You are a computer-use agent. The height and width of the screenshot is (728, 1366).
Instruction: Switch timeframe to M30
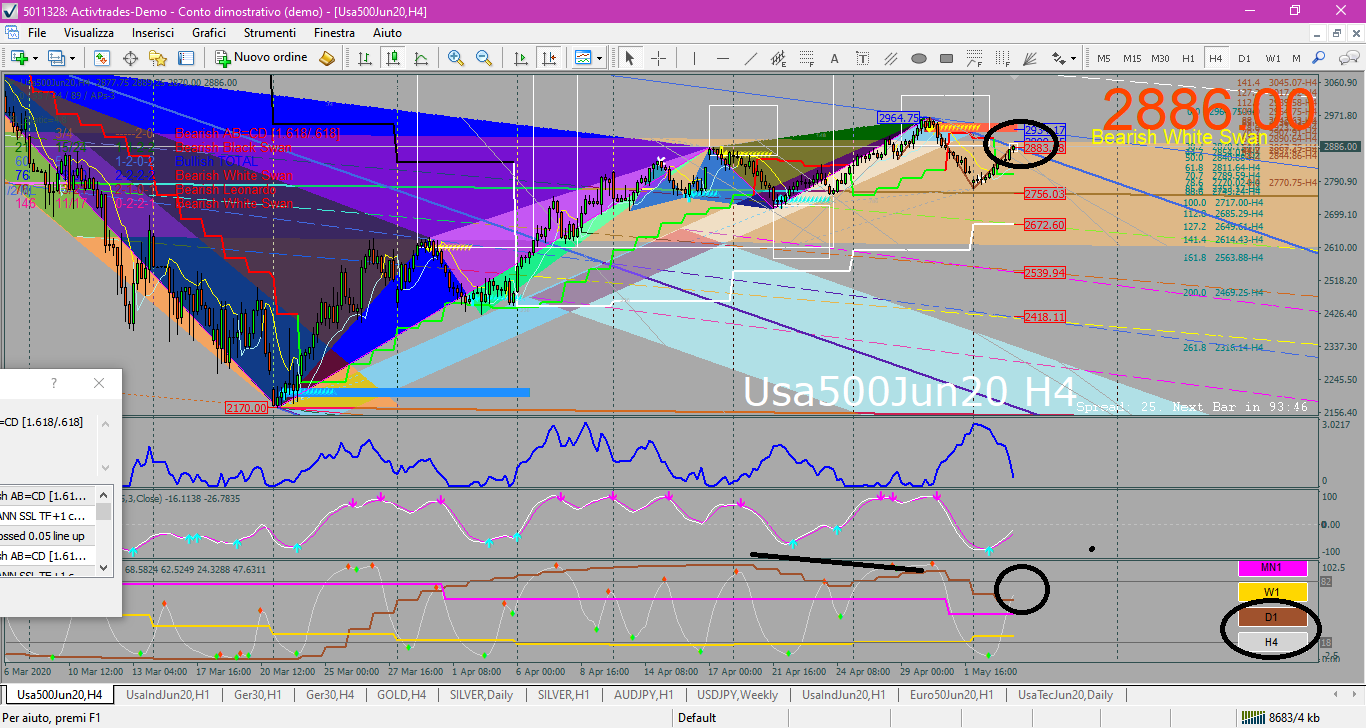(1160, 58)
